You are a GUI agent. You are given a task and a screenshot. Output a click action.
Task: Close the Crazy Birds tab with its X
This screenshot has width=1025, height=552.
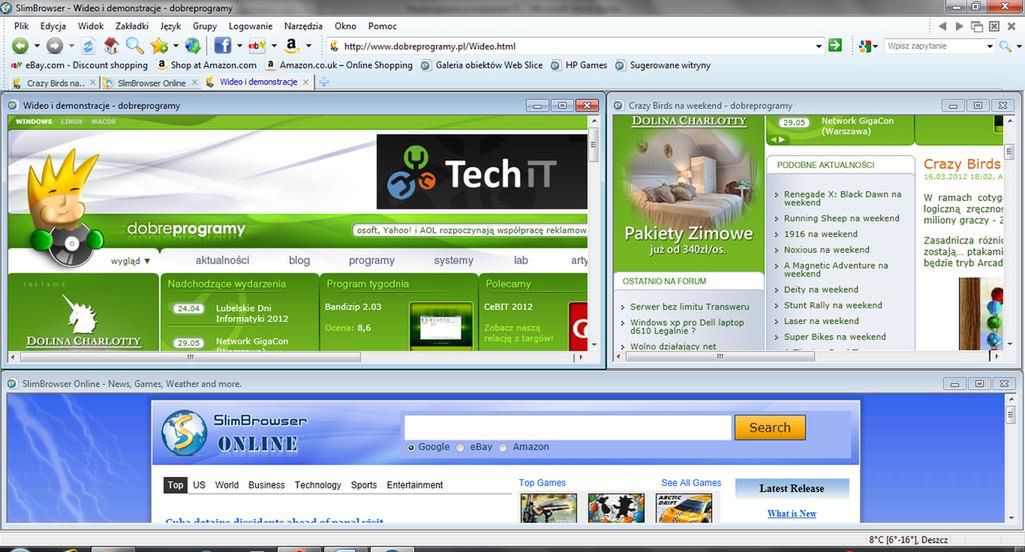(x=93, y=82)
